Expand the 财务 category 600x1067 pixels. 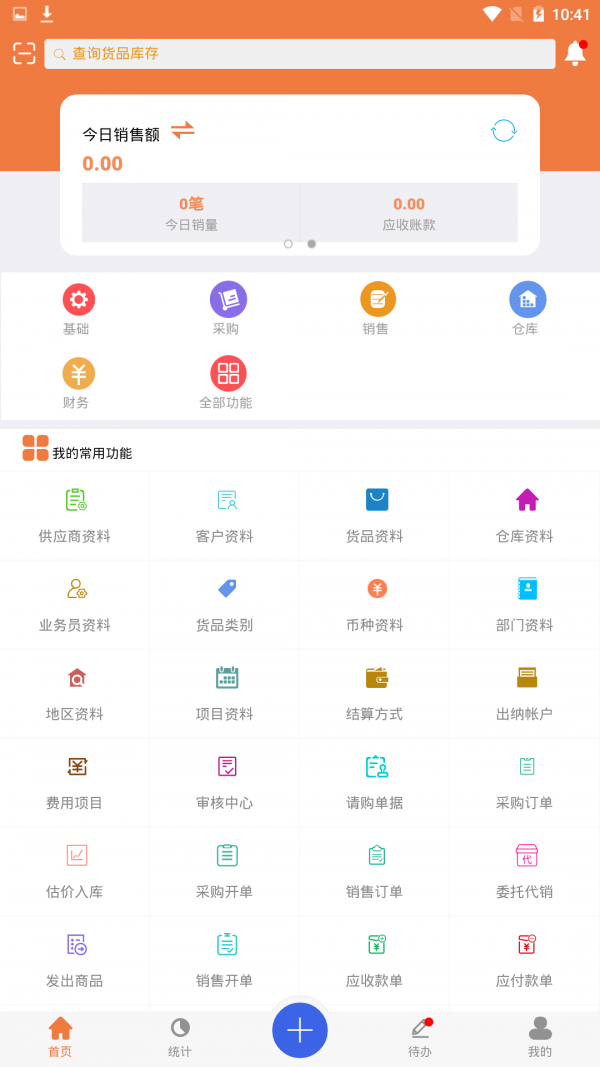78,383
